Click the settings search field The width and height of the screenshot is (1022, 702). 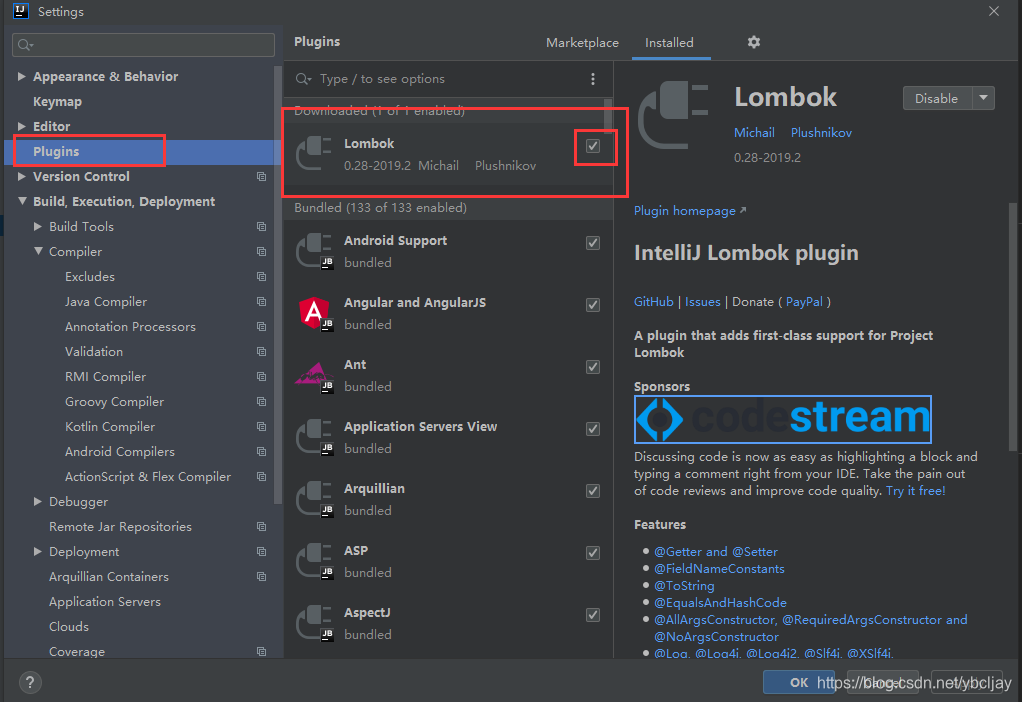(x=143, y=45)
